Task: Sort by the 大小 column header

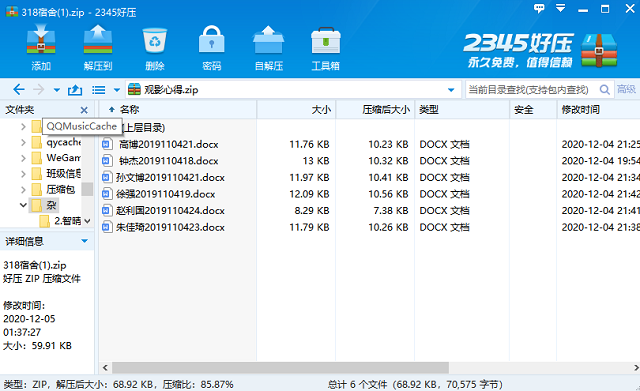Action: click(296, 109)
